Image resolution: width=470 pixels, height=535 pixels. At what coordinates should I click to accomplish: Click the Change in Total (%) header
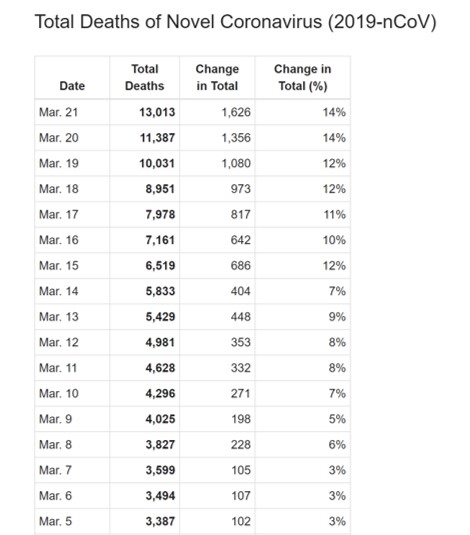click(x=302, y=77)
